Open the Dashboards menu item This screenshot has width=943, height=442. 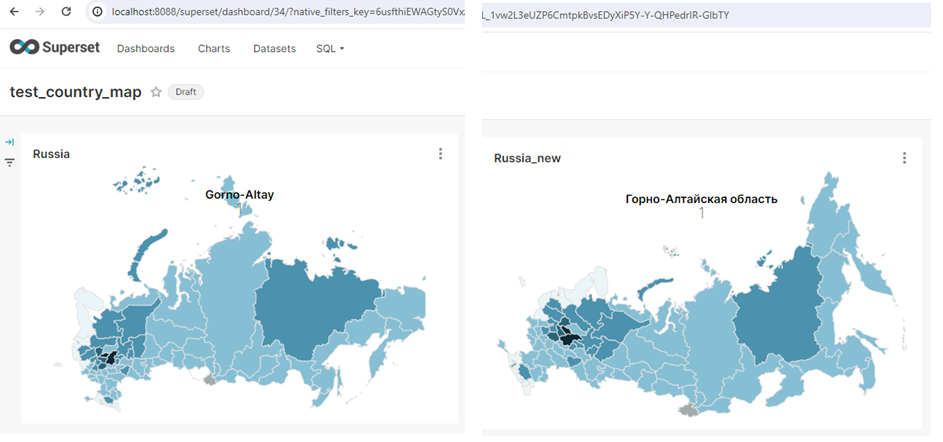click(146, 49)
